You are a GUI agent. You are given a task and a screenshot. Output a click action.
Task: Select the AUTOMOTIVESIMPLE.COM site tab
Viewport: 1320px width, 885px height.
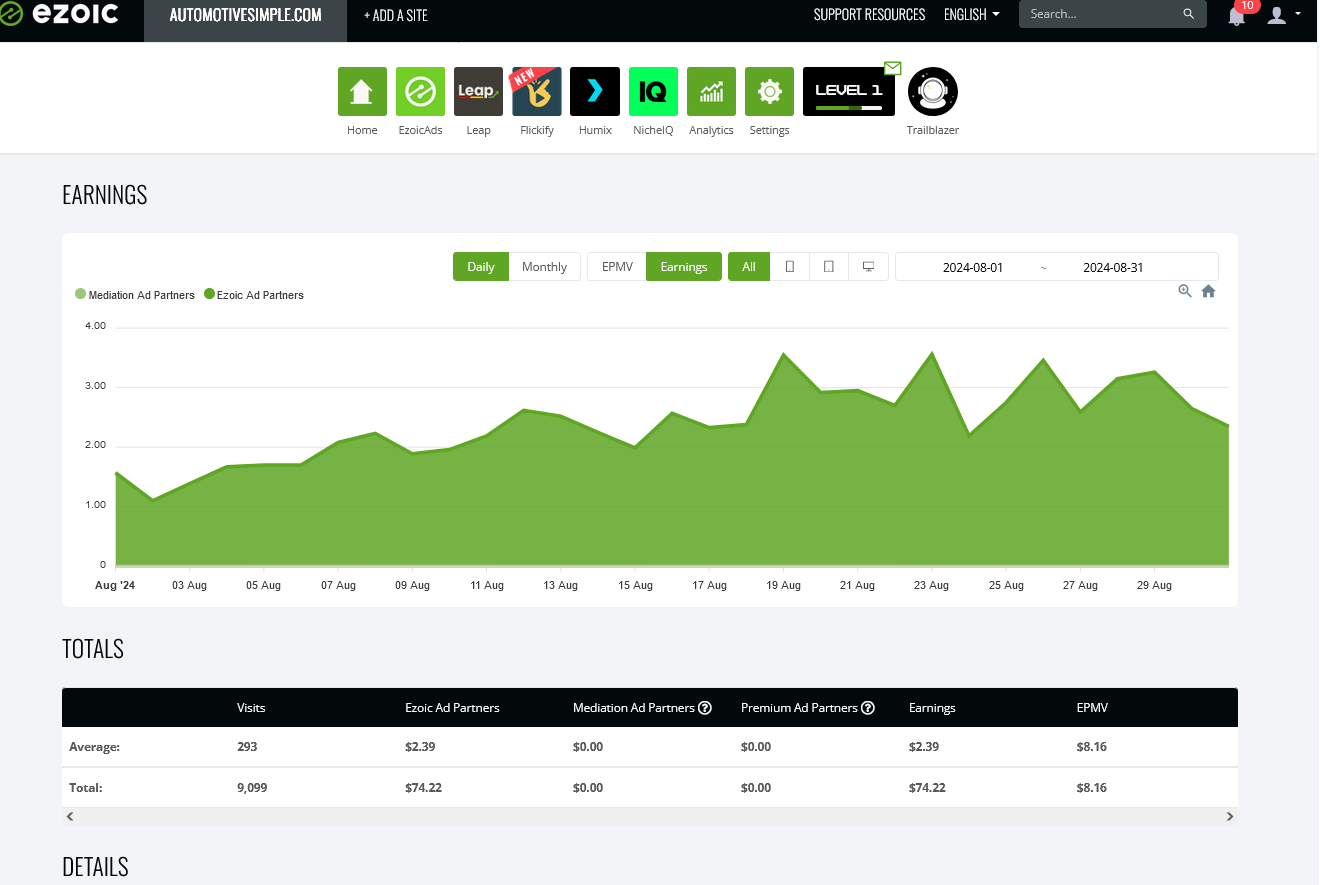(245, 15)
